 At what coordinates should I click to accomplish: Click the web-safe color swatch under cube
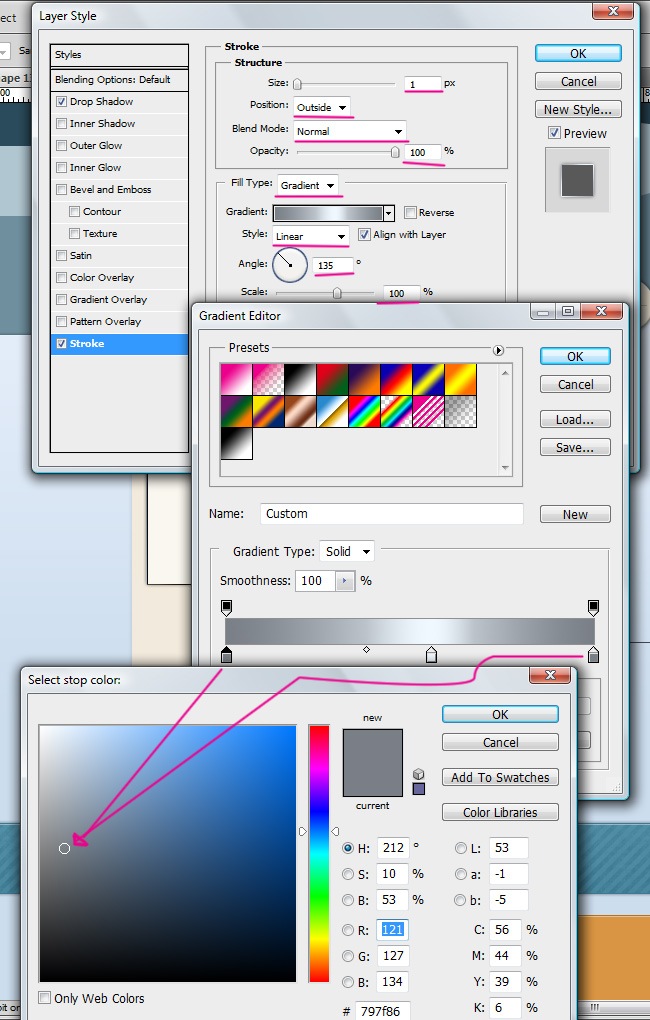point(419,788)
